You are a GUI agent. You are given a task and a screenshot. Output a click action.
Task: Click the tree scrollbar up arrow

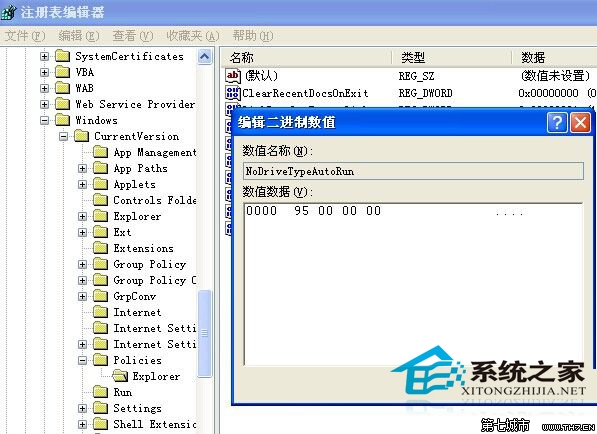(x=204, y=57)
